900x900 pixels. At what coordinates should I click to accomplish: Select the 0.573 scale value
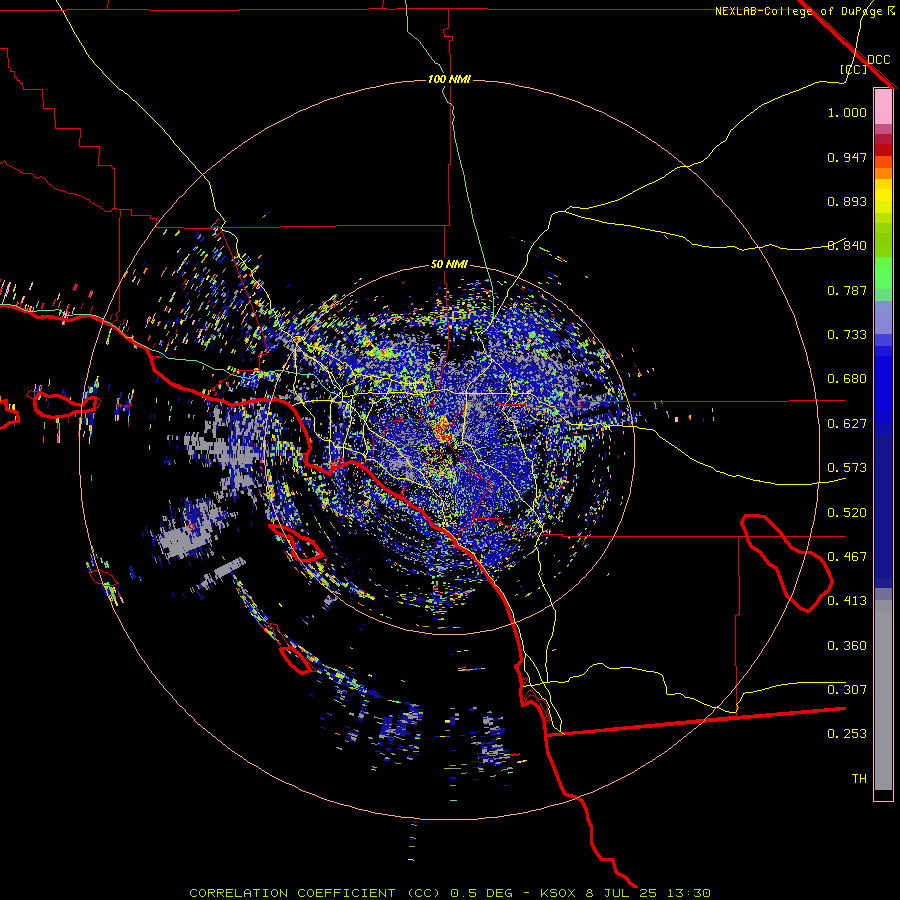847,468
